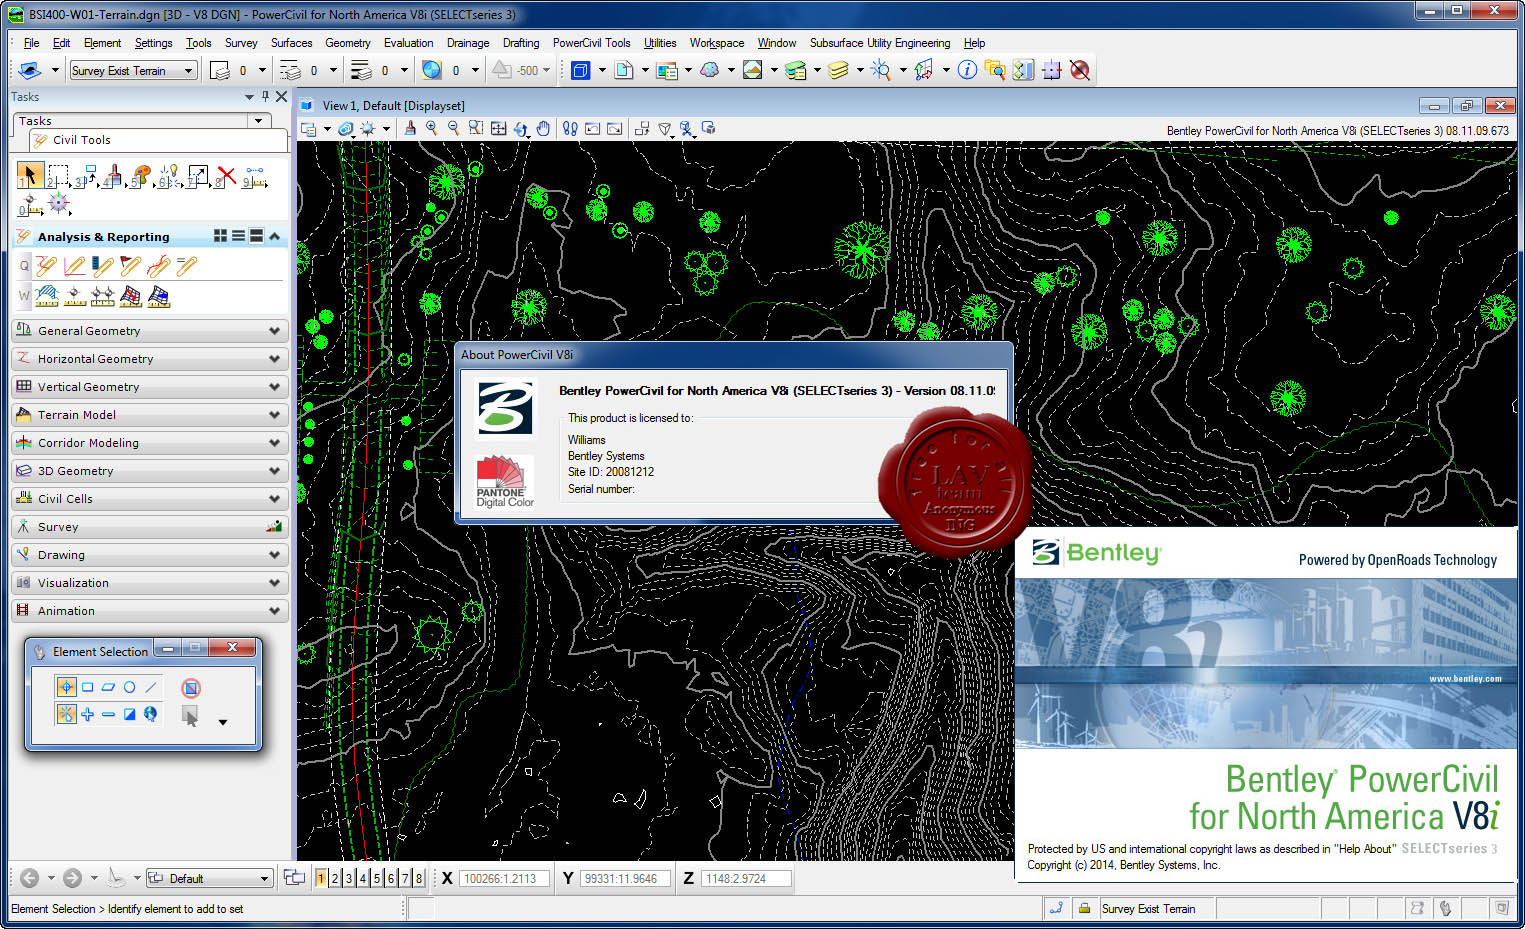
Task: Click the Y coordinate field
Action: [626, 878]
